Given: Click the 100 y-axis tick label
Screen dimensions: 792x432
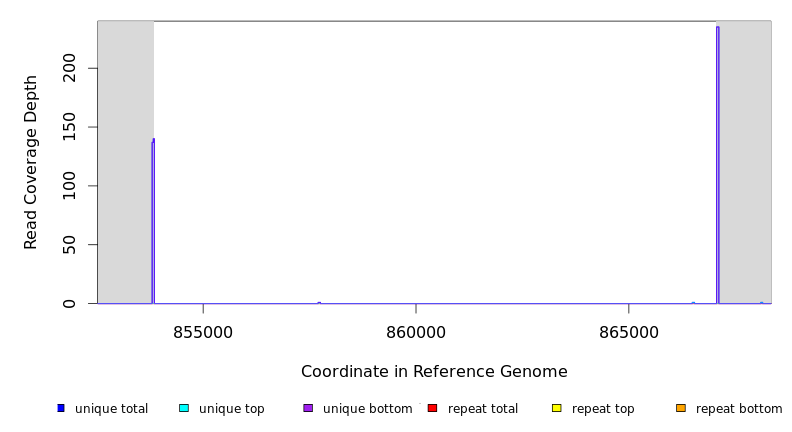Looking at the screenshot, I should [69, 186].
